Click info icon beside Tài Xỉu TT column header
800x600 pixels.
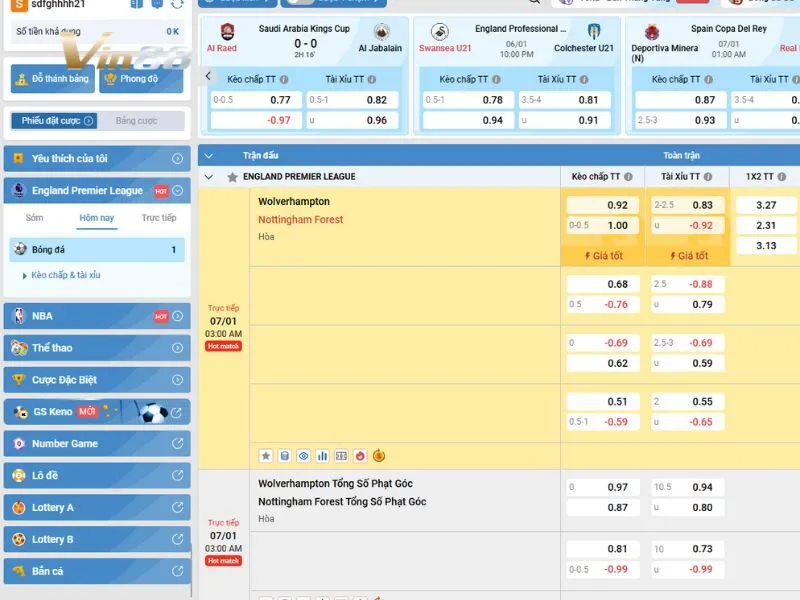[708, 177]
